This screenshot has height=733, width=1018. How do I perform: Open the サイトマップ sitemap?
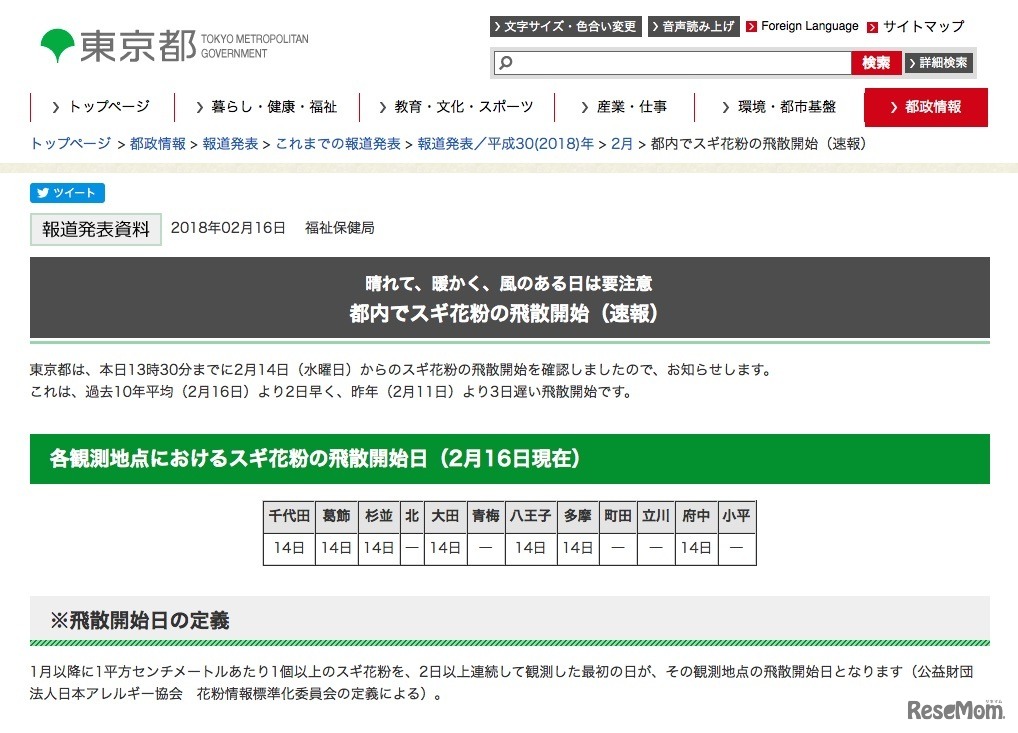pos(922,26)
